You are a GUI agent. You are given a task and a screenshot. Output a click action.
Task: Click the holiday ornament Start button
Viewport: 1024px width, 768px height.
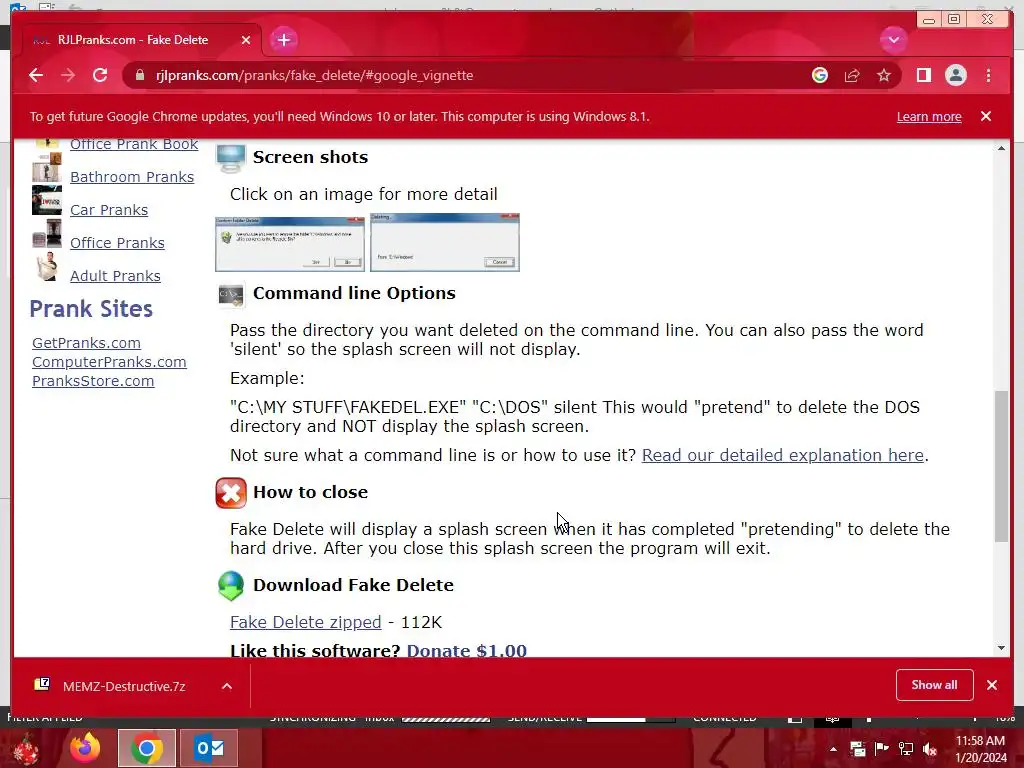(x=26, y=748)
